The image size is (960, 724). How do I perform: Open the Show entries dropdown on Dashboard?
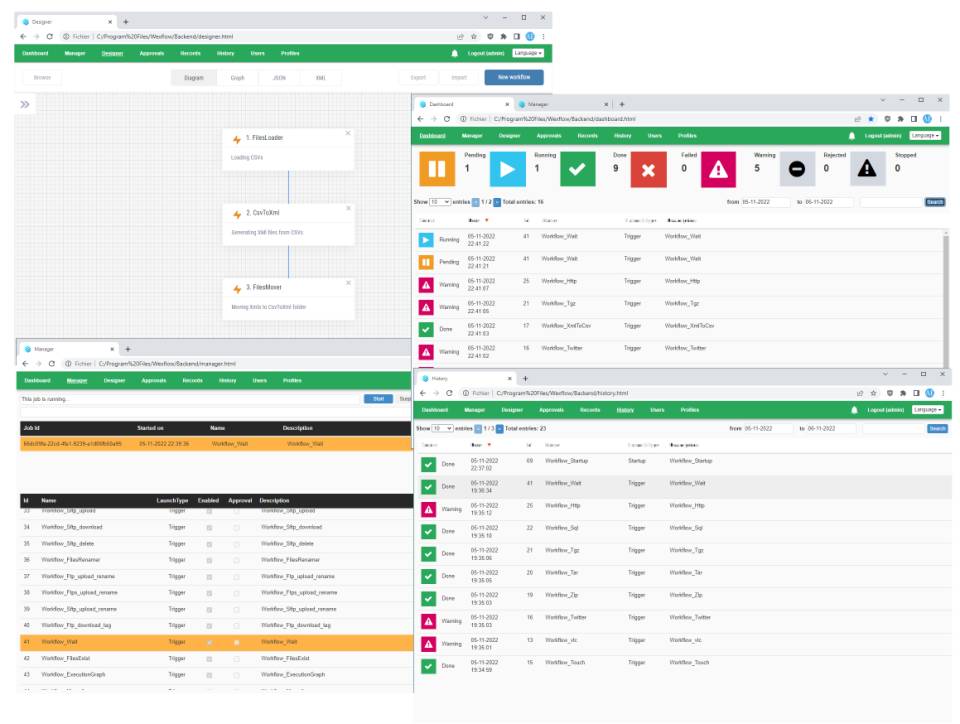coord(441,202)
